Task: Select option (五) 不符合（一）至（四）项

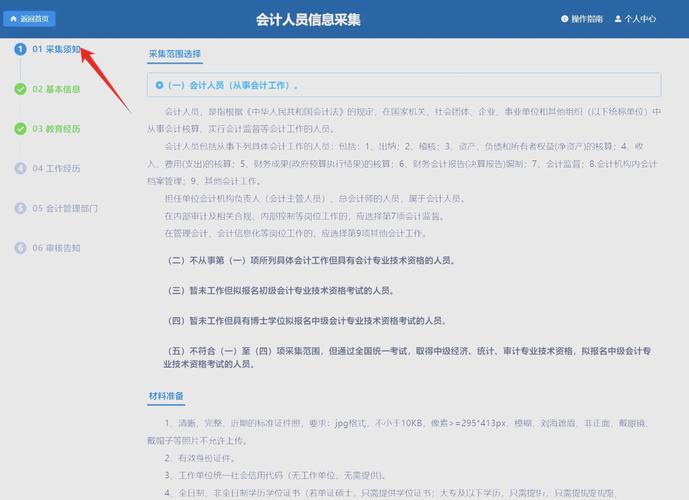Action: tap(407, 357)
